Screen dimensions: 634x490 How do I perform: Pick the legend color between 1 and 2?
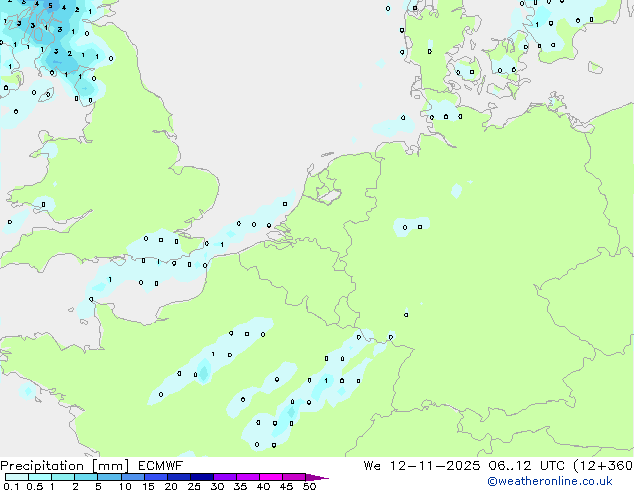63,477
